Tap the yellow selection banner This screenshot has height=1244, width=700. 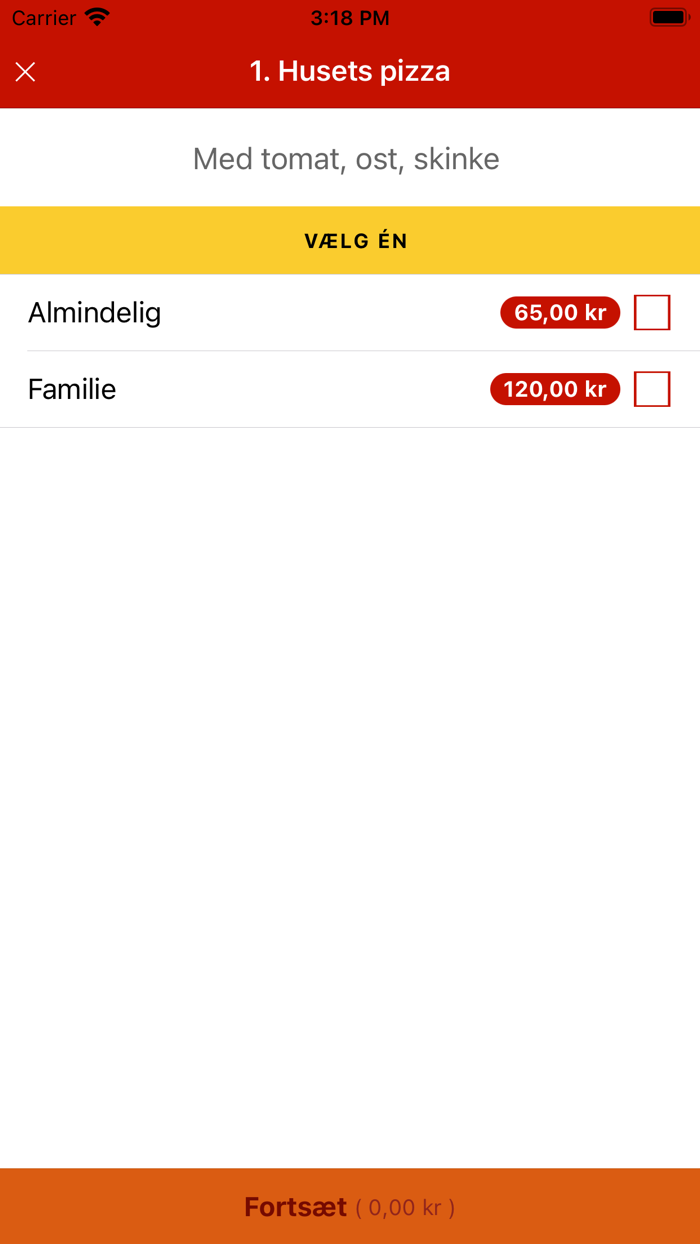[350, 240]
